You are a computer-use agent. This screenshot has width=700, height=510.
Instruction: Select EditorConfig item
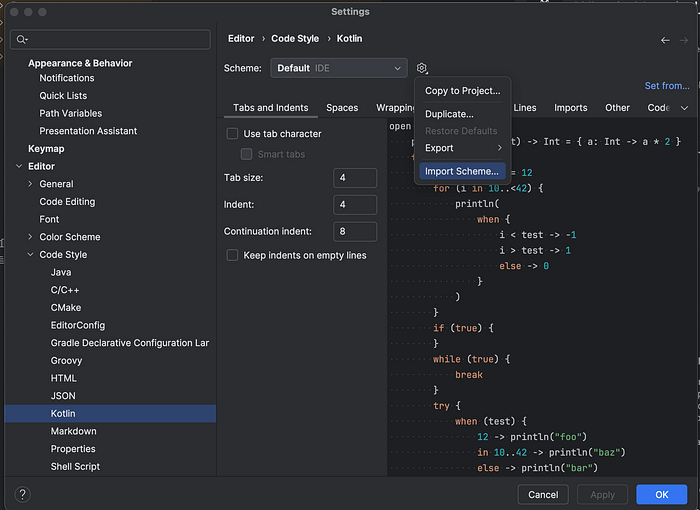click(x=78, y=325)
